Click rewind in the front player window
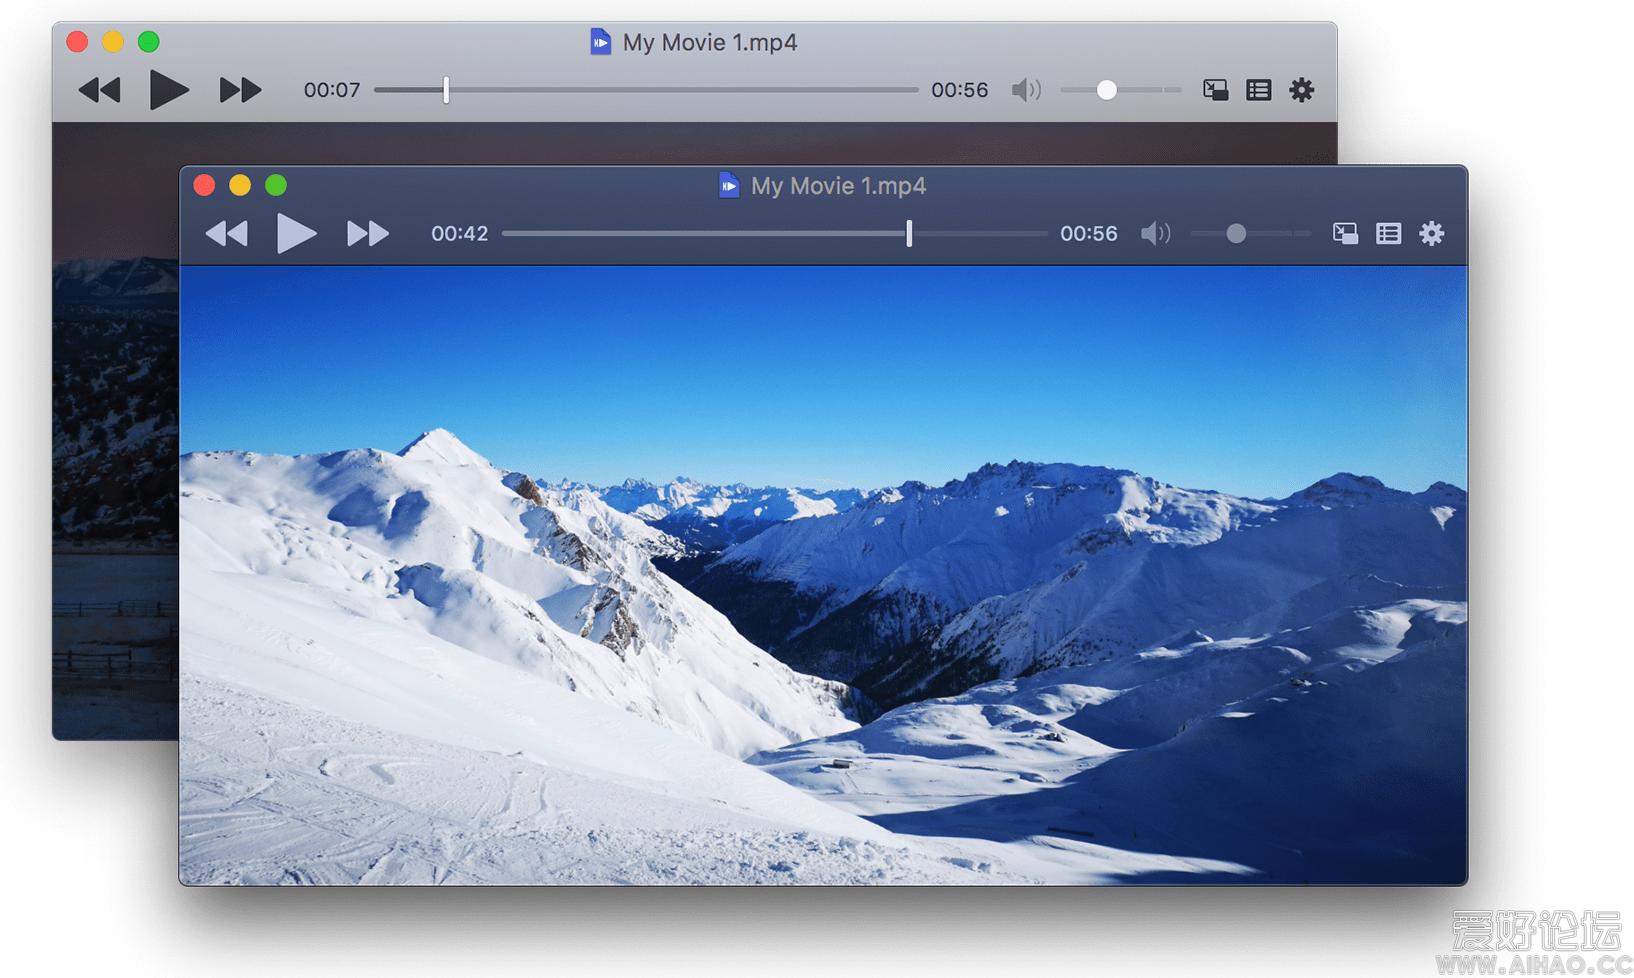The image size is (1634, 978). click(226, 234)
